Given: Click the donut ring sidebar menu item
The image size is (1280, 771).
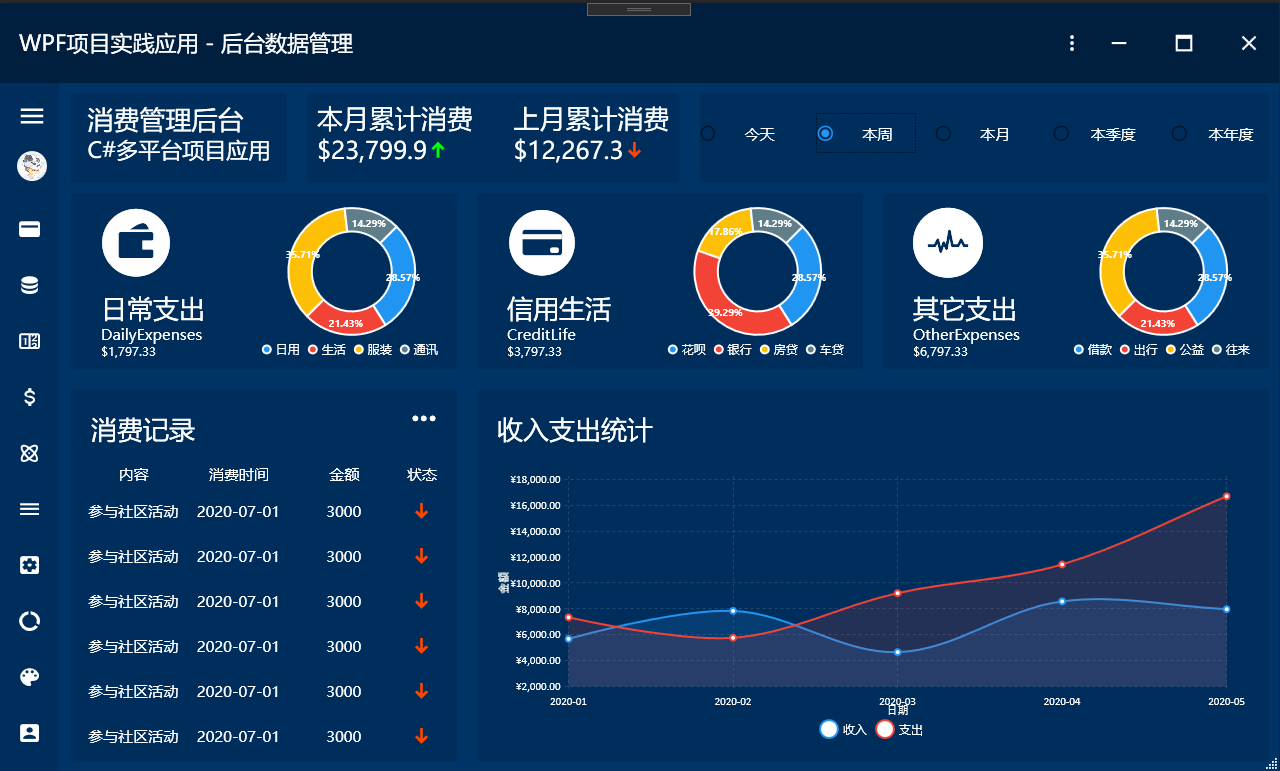Looking at the screenshot, I should coord(30,621).
